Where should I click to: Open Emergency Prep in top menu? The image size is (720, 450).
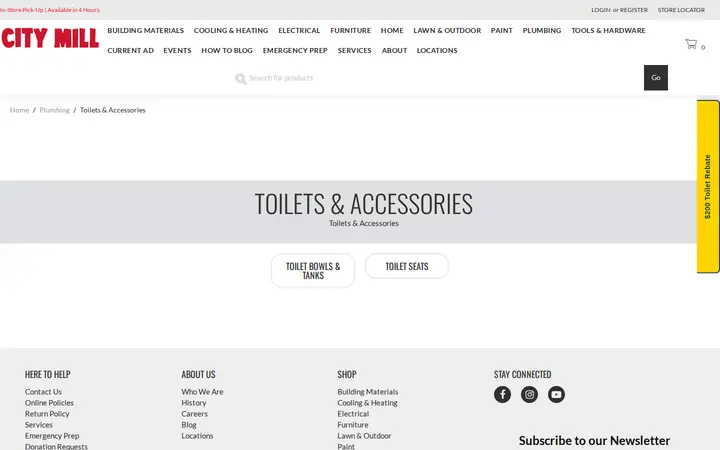[x=295, y=51]
